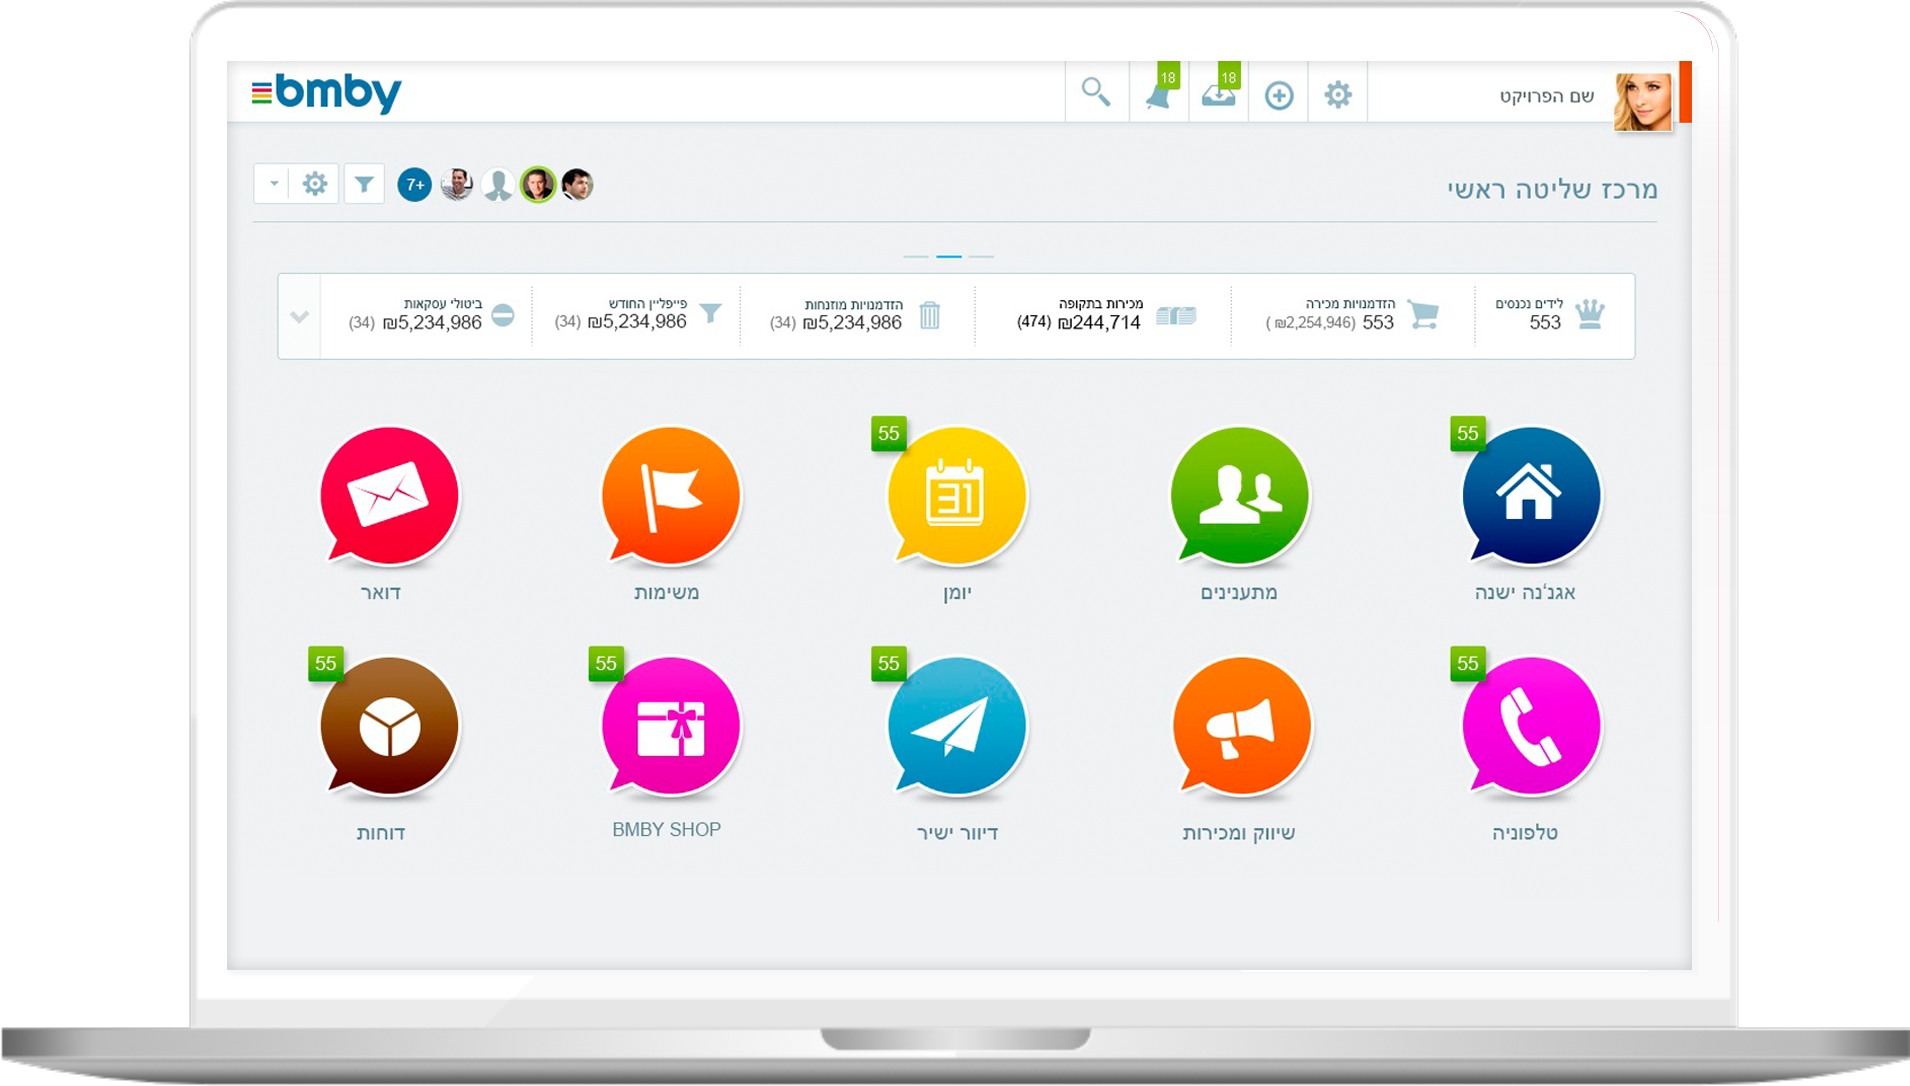Open the red mail envelope app

(389, 497)
